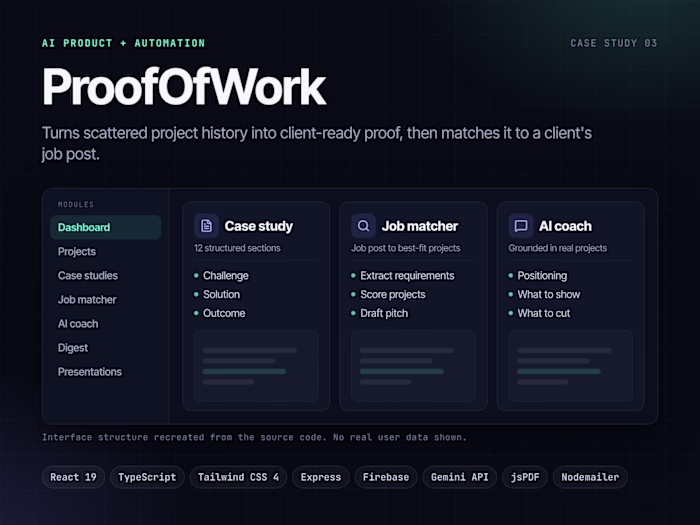The height and width of the screenshot is (525, 700).
Task: Click the ProofOfWork title
Action: coord(184,86)
